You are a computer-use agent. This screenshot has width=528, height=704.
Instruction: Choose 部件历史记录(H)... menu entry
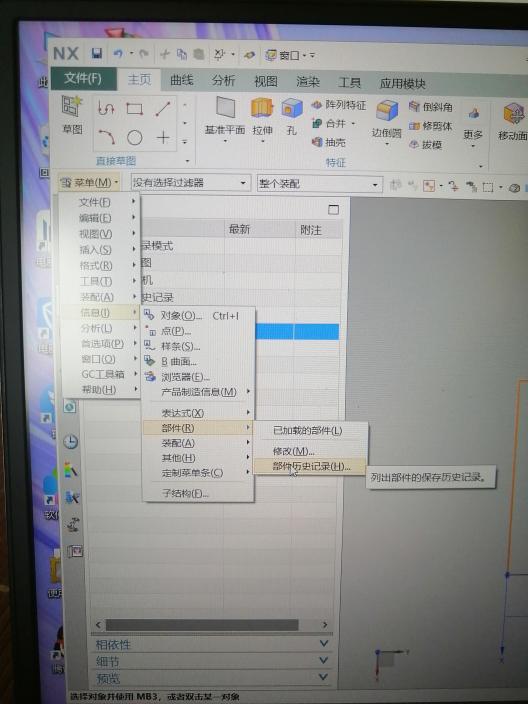point(310,466)
